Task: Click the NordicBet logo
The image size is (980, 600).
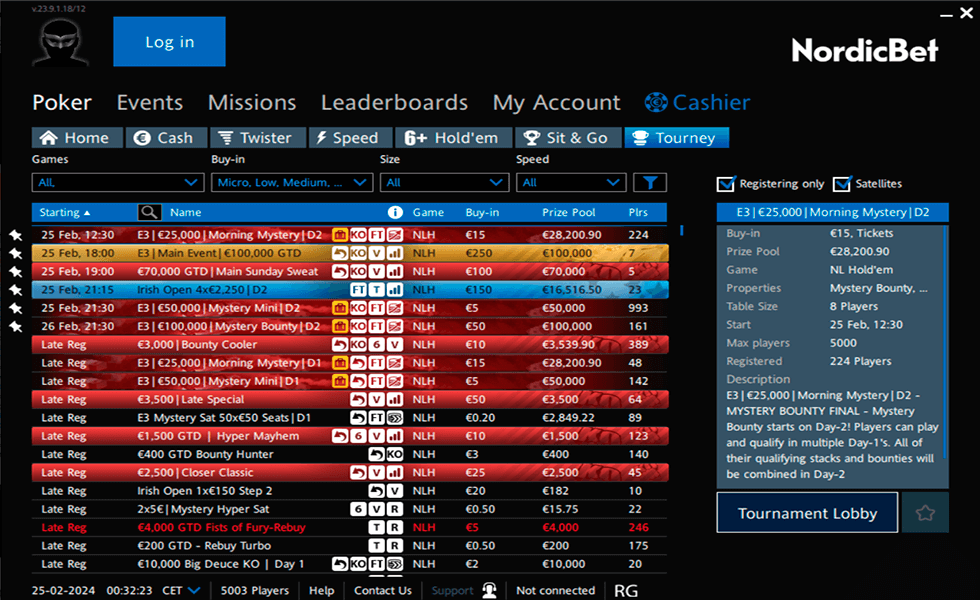Action: pos(865,50)
